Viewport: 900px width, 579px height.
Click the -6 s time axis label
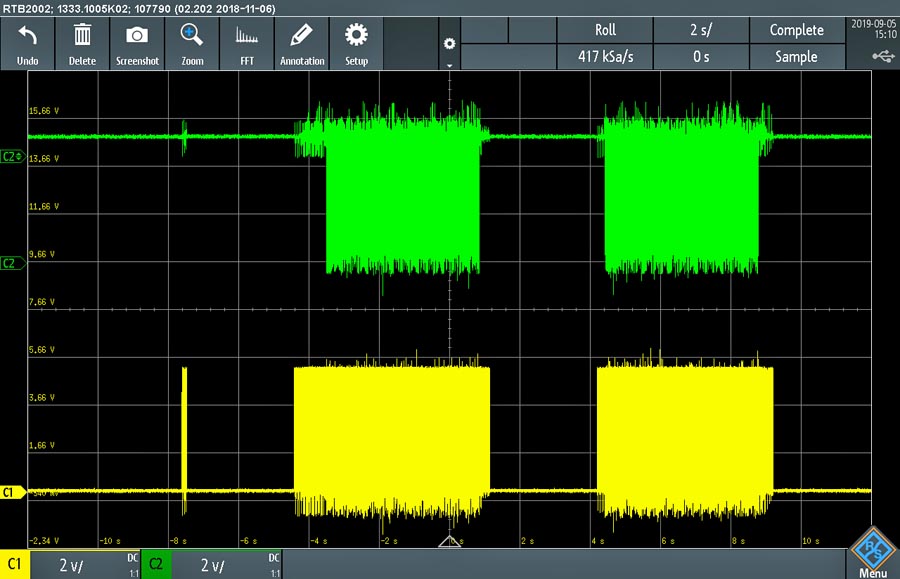point(249,541)
